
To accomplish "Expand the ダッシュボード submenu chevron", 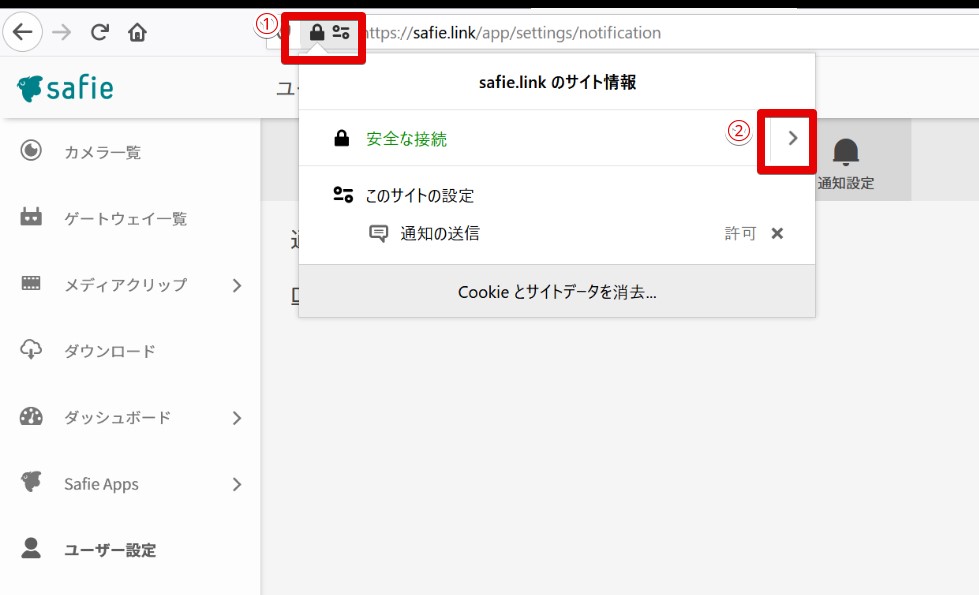I will (x=237, y=418).
